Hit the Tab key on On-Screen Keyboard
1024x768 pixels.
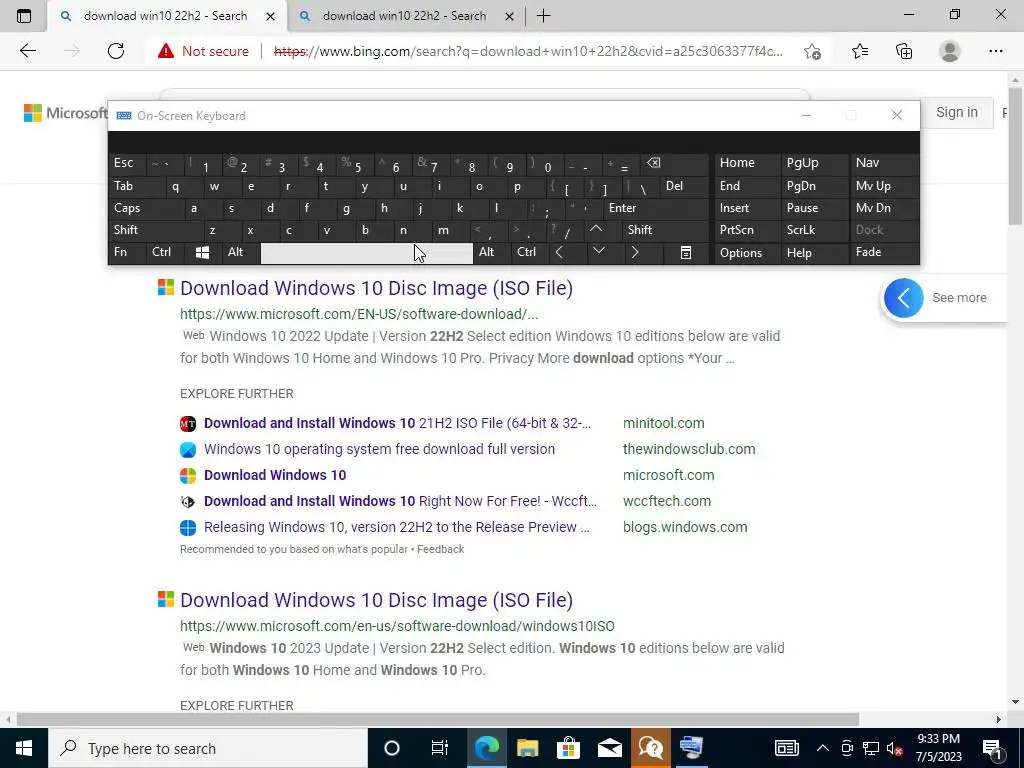pyautogui.click(x=136, y=186)
